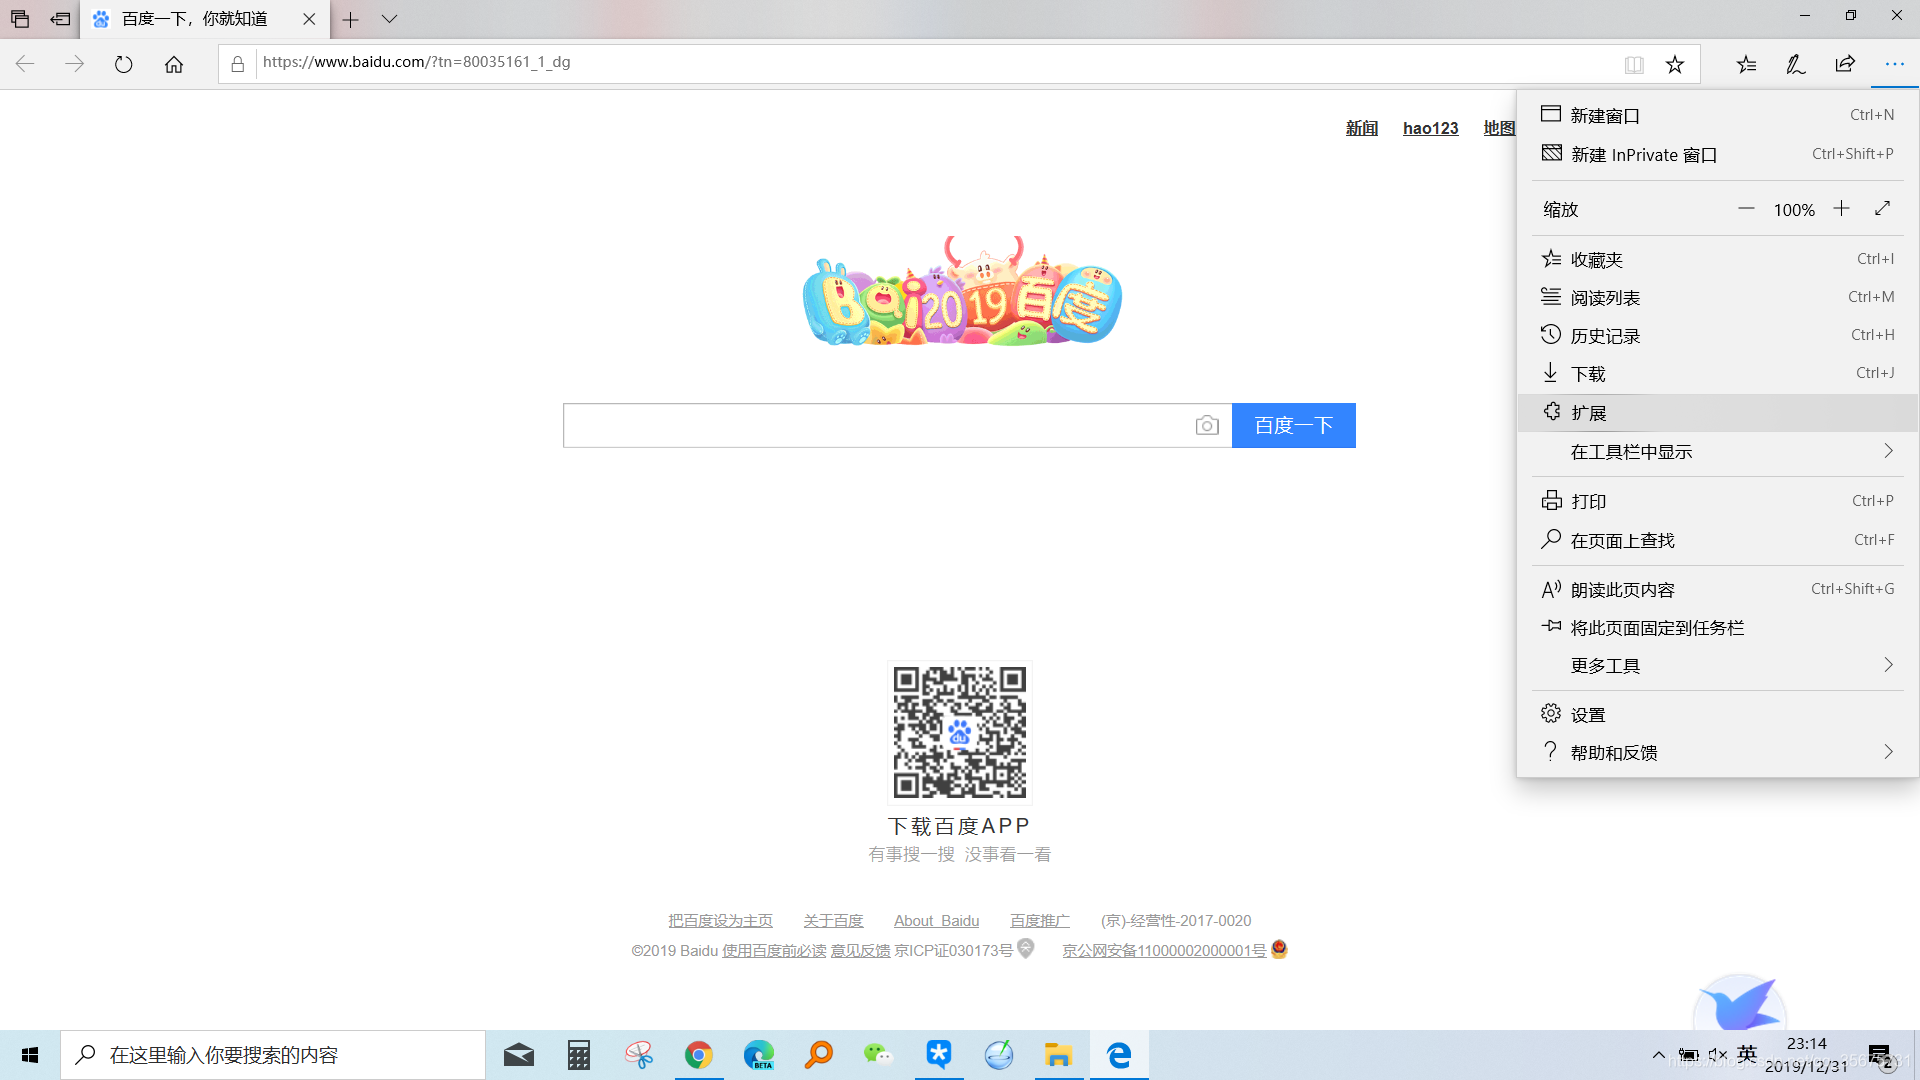This screenshot has width=1920, height=1080.
Task: Click inside the Baidu search box
Action: [880, 425]
